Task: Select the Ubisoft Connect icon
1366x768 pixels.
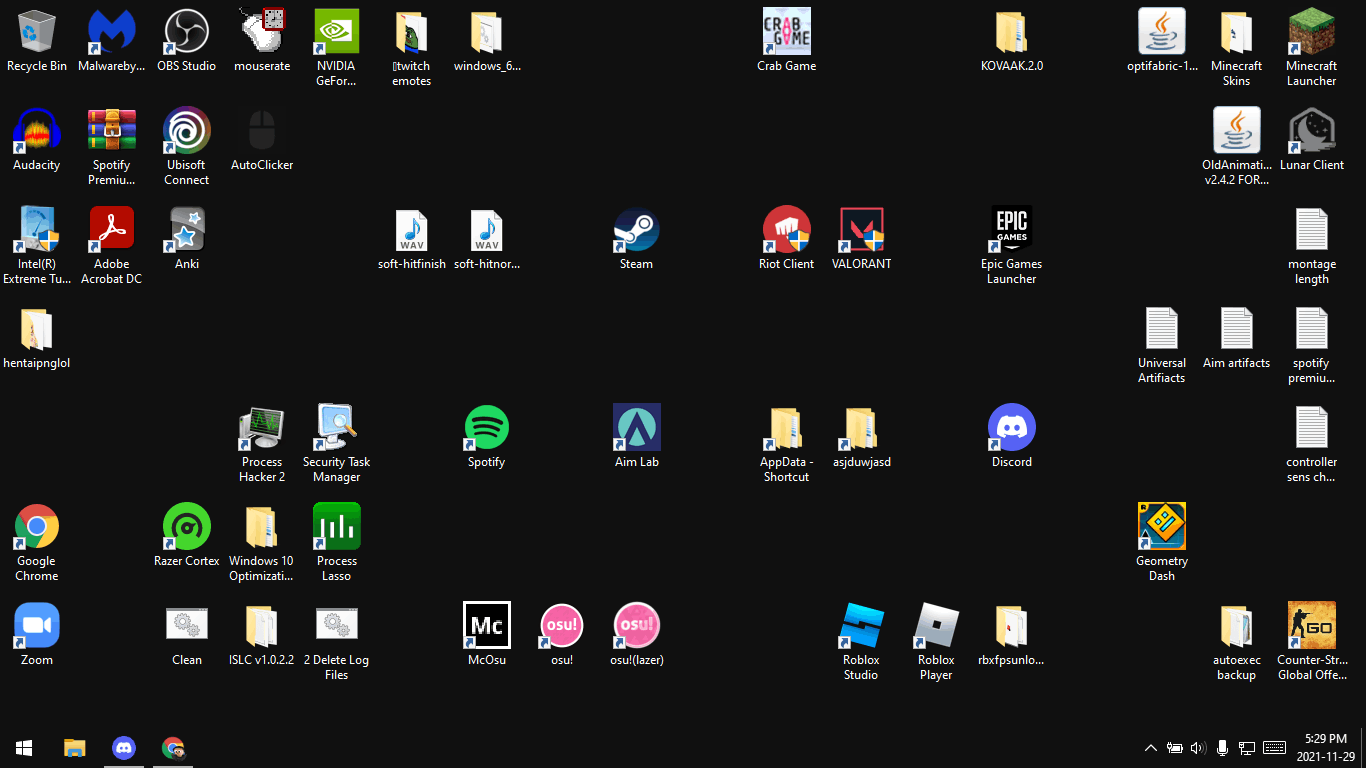Action: click(x=187, y=131)
